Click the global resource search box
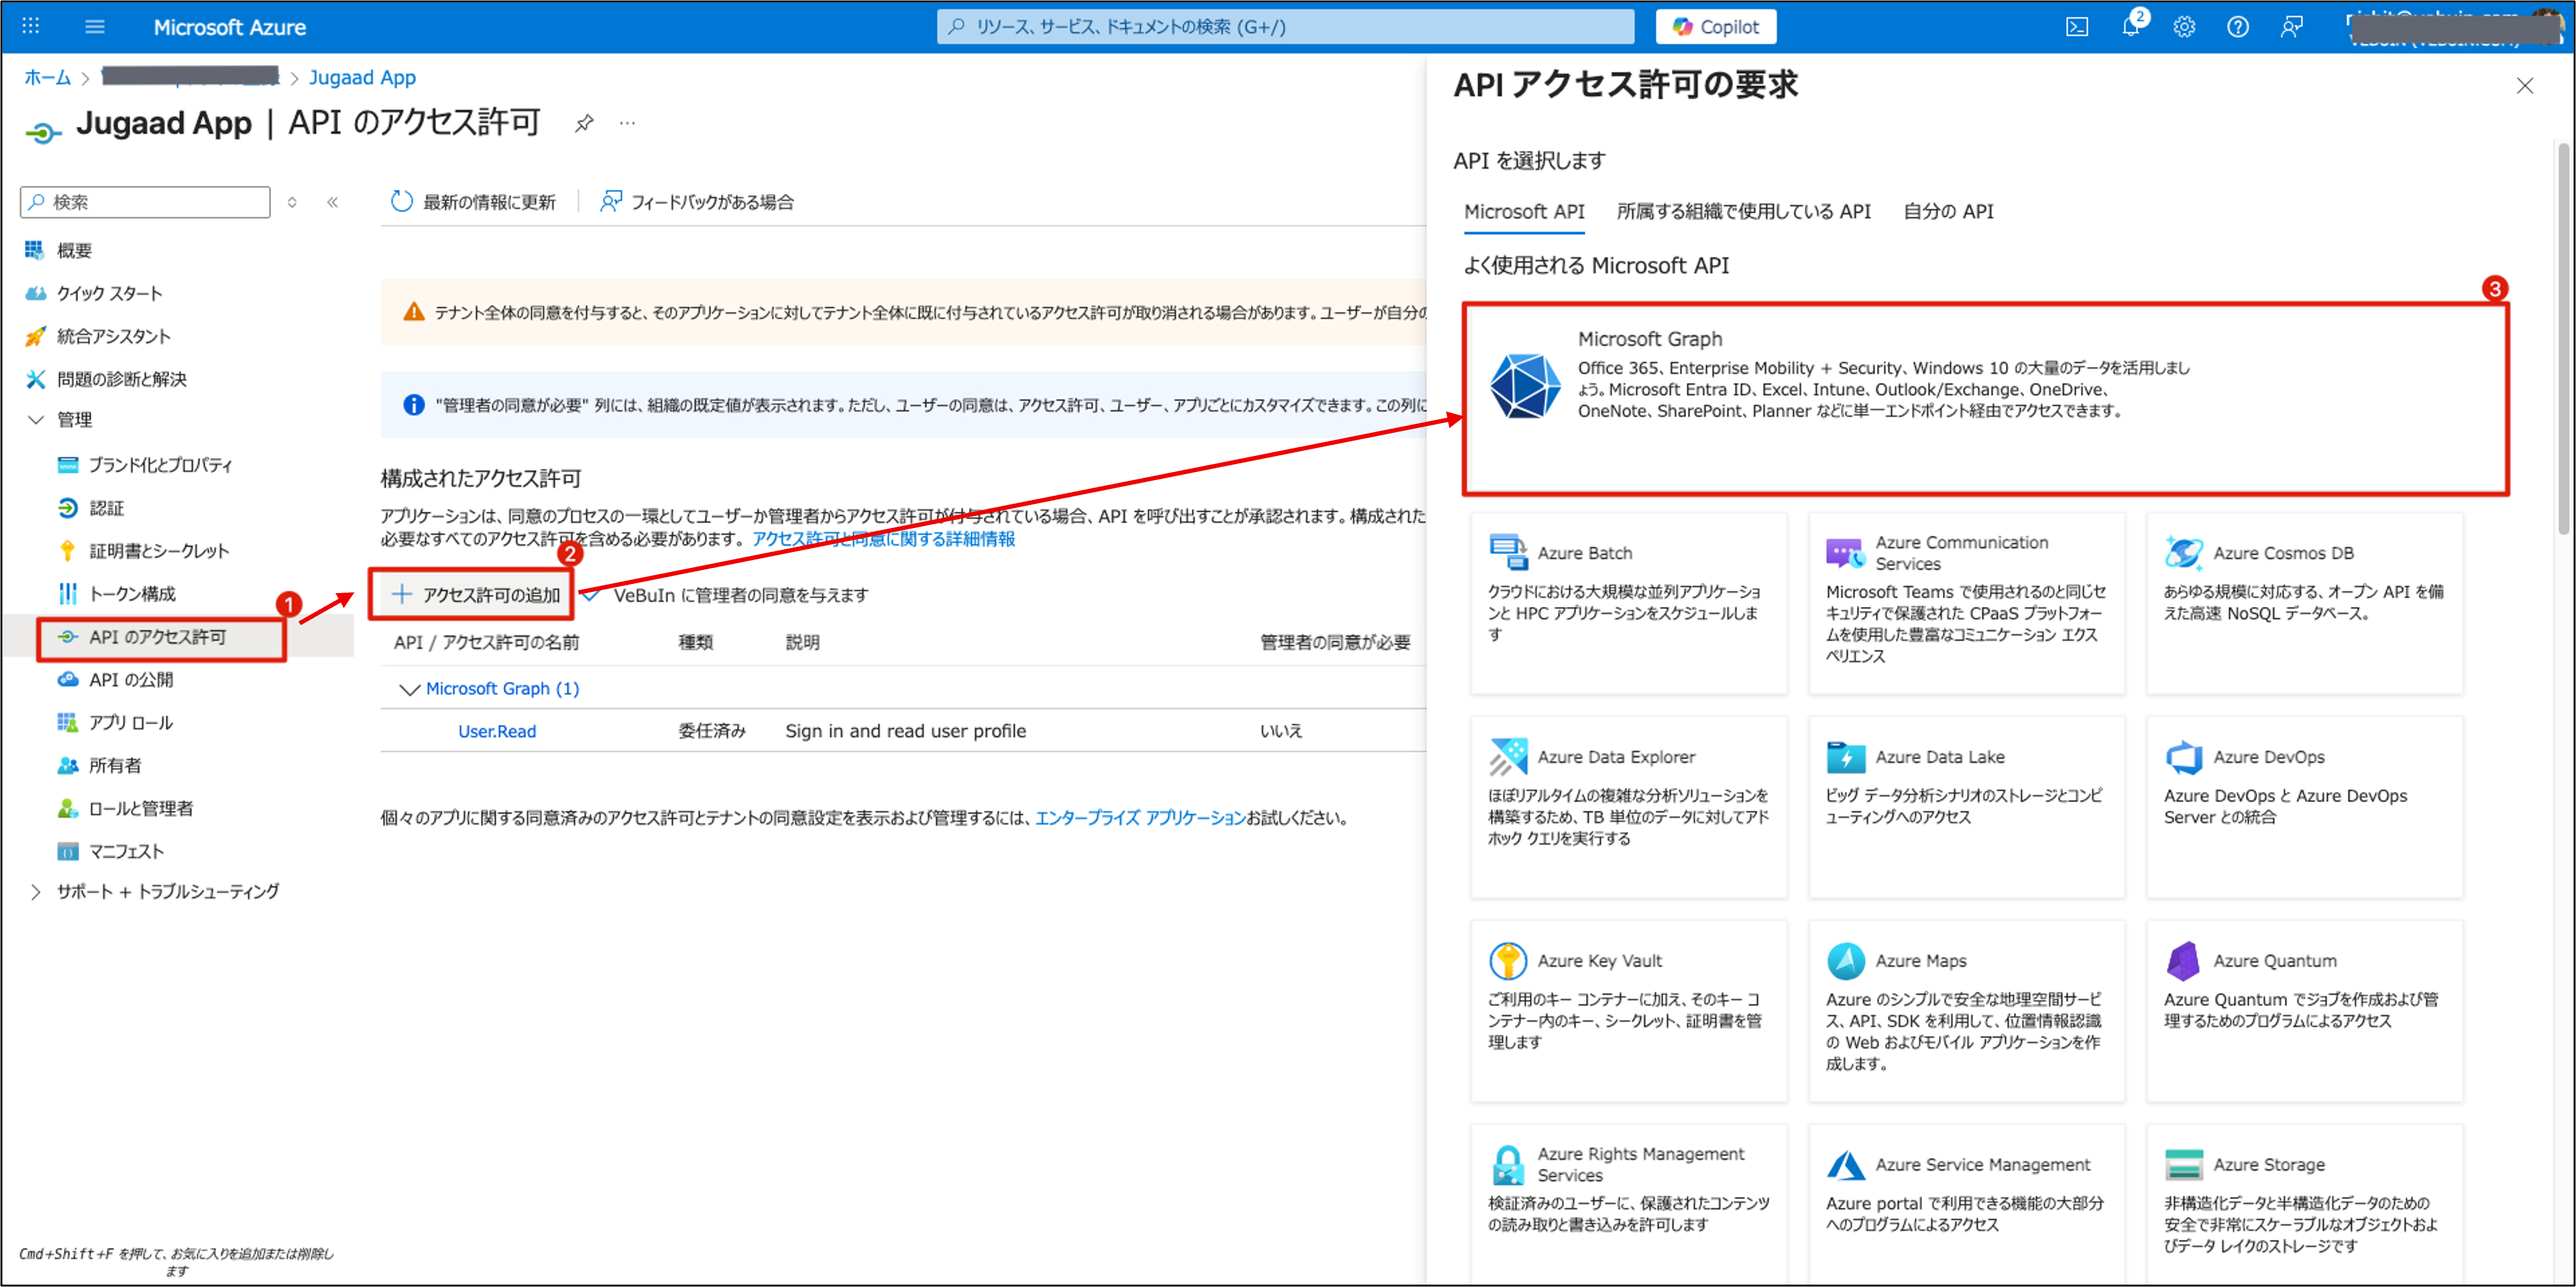 click(x=1285, y=27)
